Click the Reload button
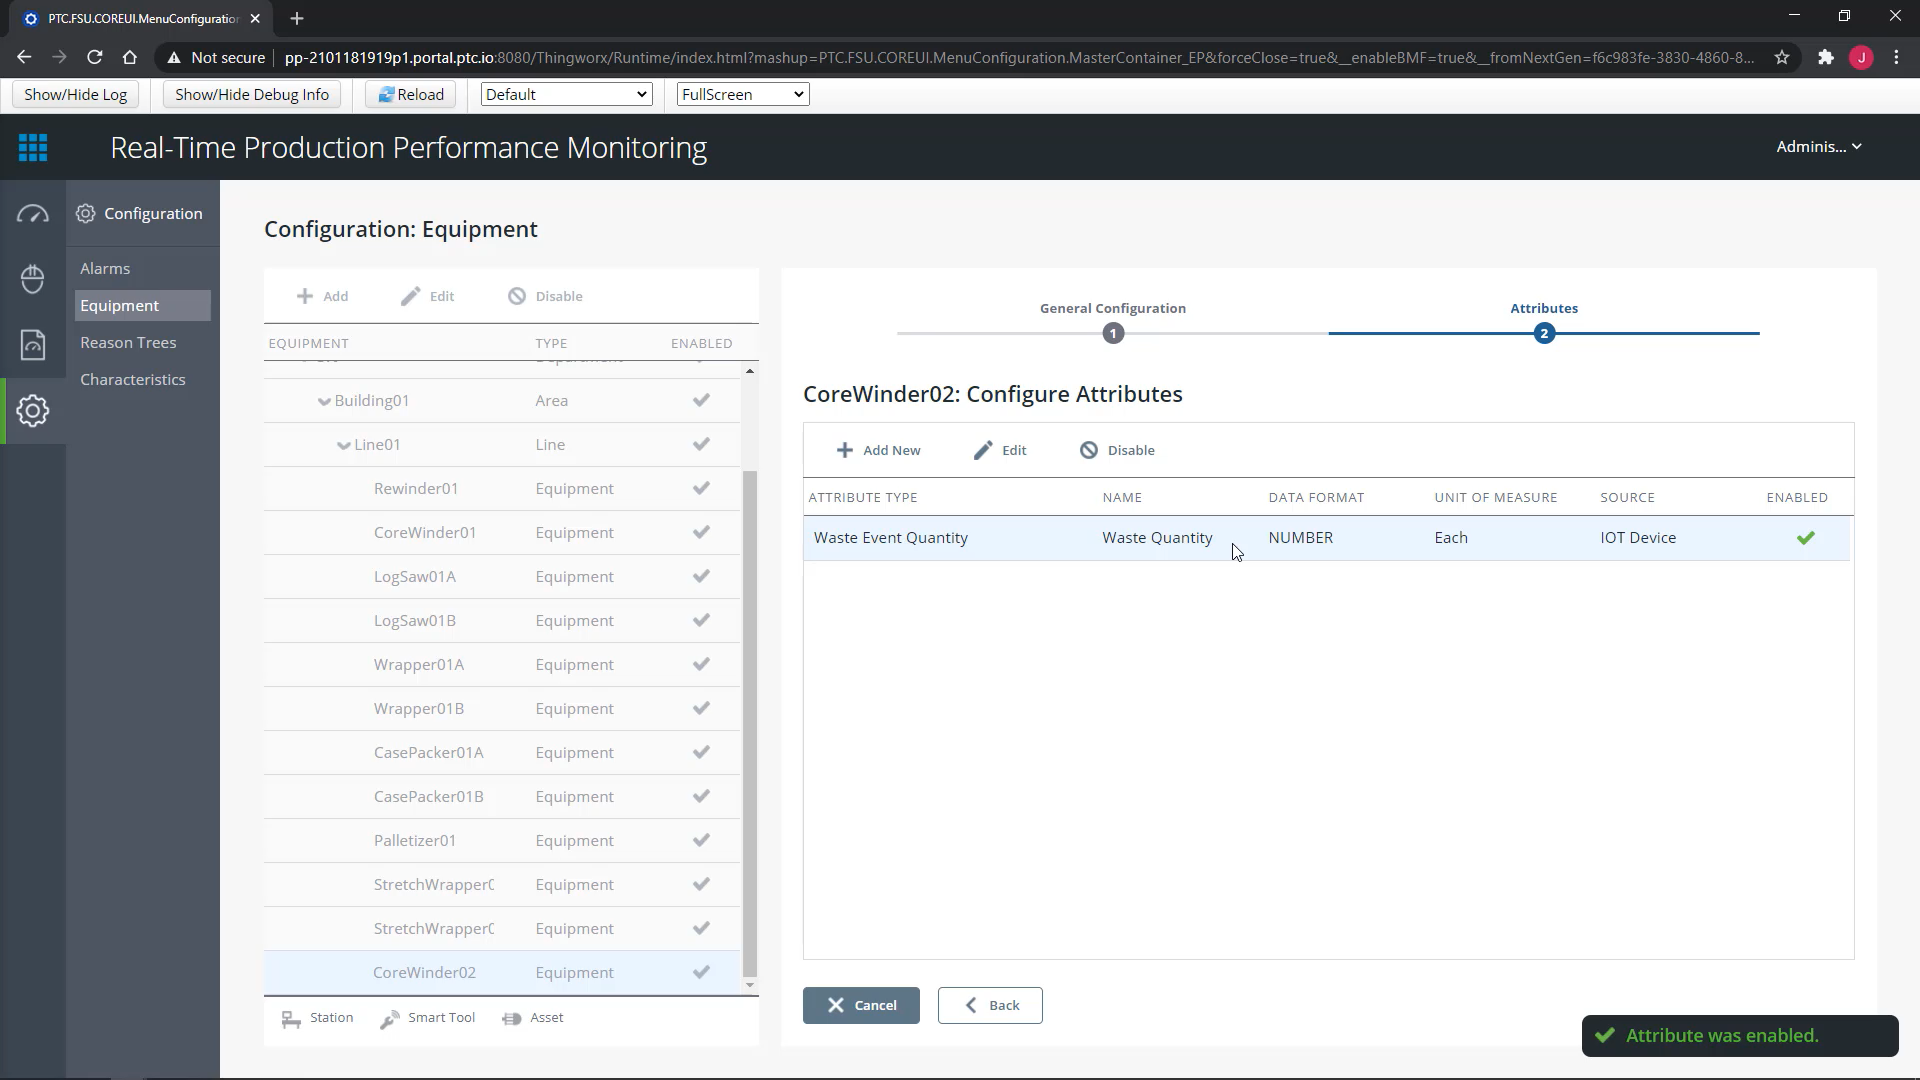This screenshot has width=1920, height=1080. point(411,94)
